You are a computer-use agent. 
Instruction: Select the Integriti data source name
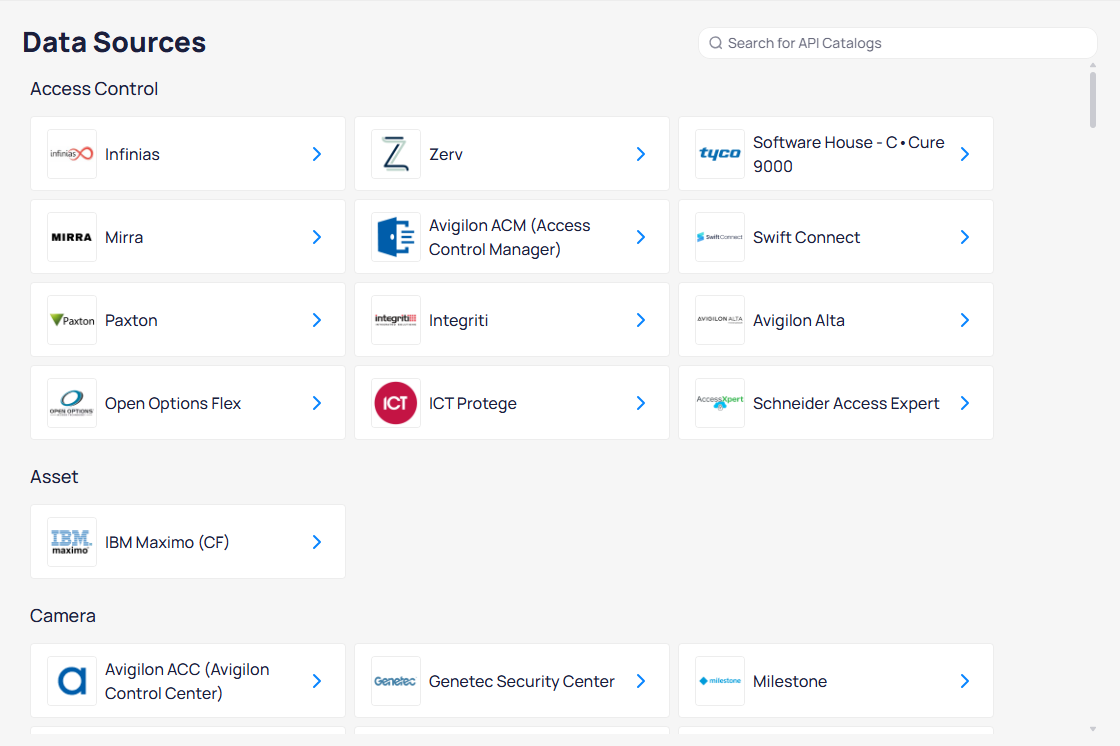(x=459, y=320)
